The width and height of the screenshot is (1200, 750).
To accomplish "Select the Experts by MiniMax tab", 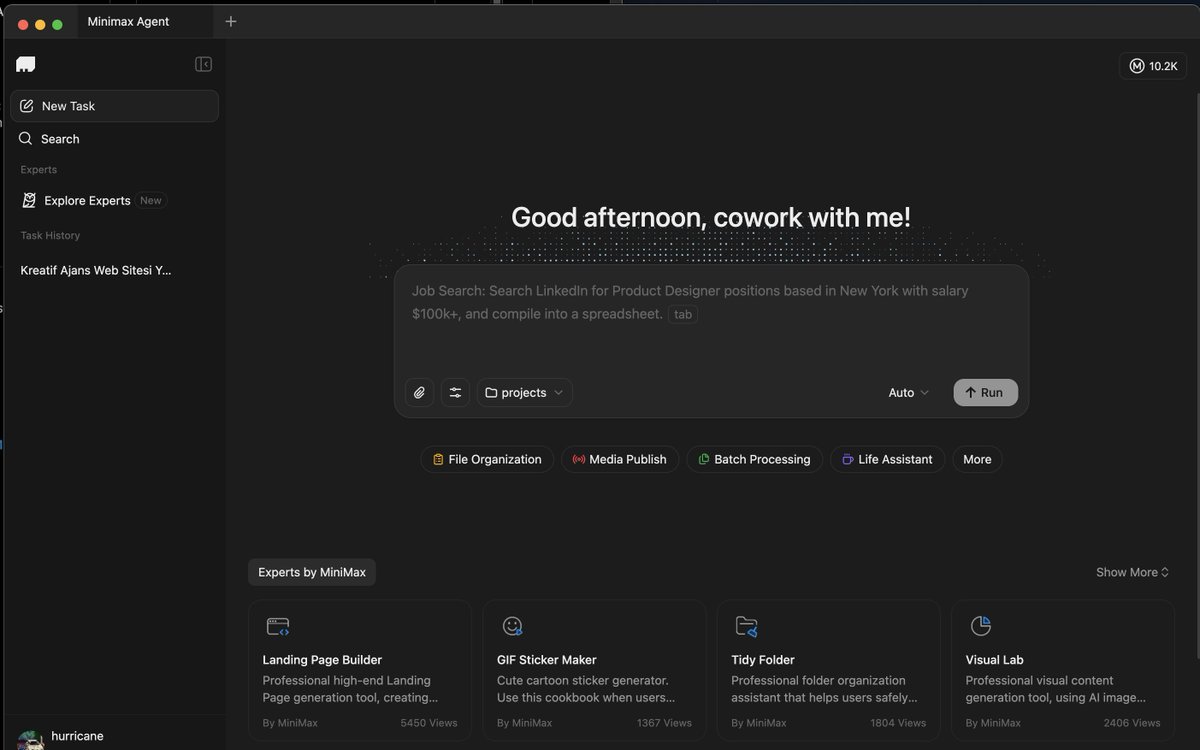I will (312, 572).
